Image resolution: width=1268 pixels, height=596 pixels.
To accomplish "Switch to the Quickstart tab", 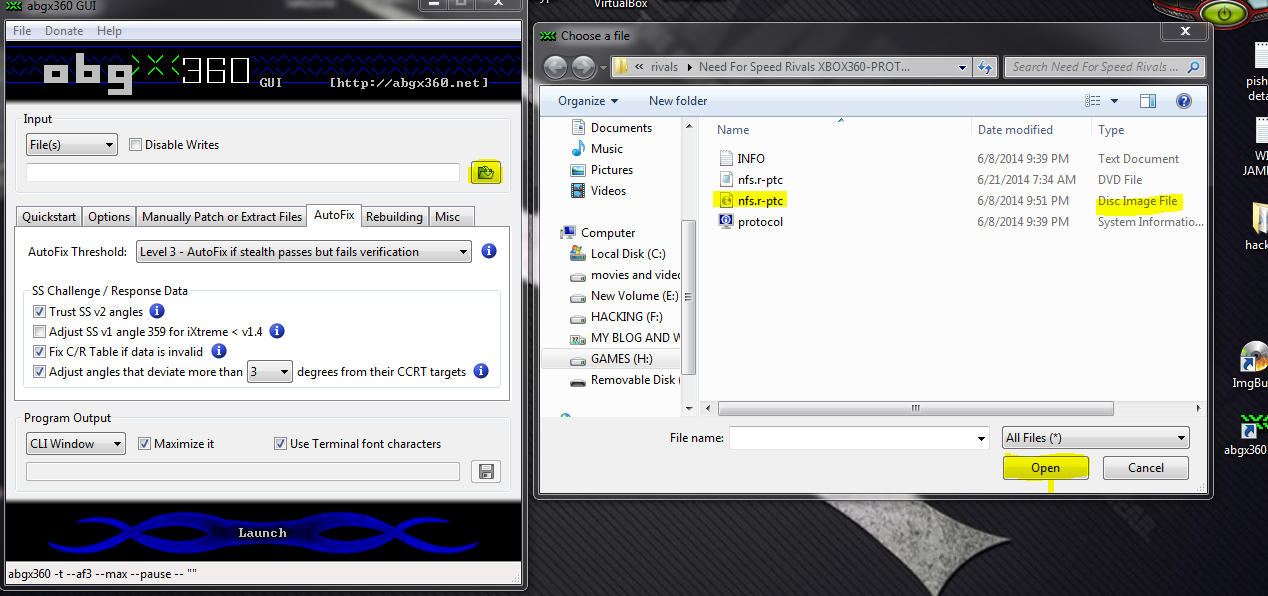I will pos(49,217).
